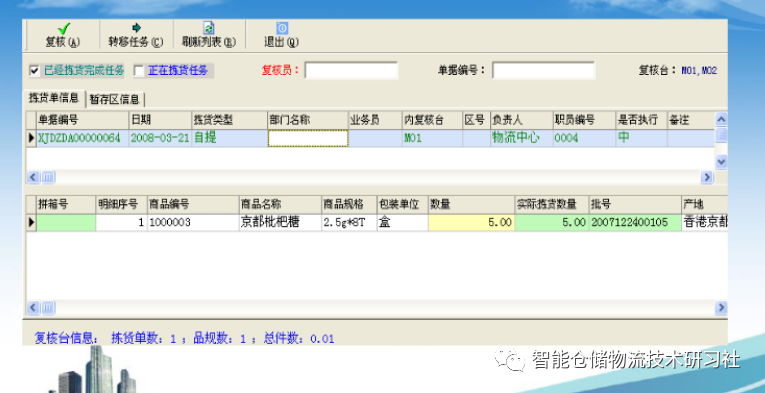The width and height of the screenshot is (765, 393).
Task: Click the 刷新列表(R) refresh toolbar button
Action: point(209,35)
